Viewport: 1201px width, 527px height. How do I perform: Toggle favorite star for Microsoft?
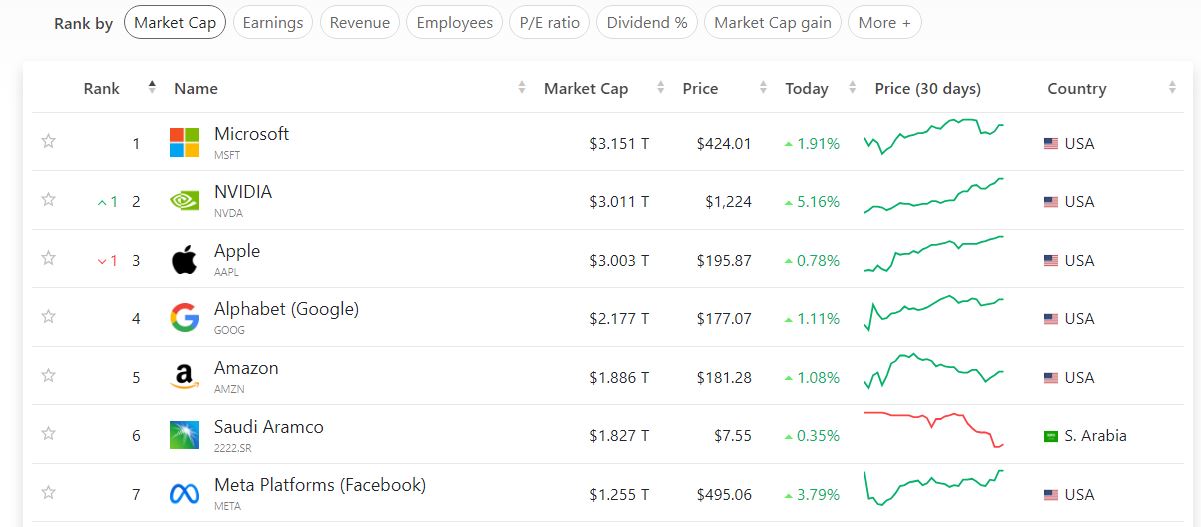[x=48, y=141]
